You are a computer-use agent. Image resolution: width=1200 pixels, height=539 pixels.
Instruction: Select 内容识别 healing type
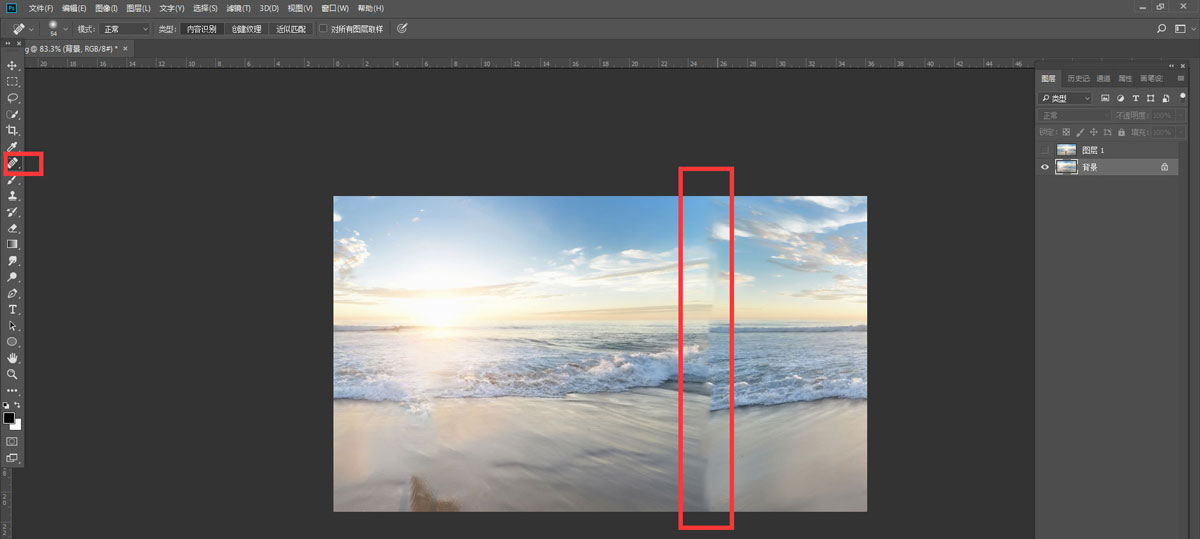[x=201, y=29]
